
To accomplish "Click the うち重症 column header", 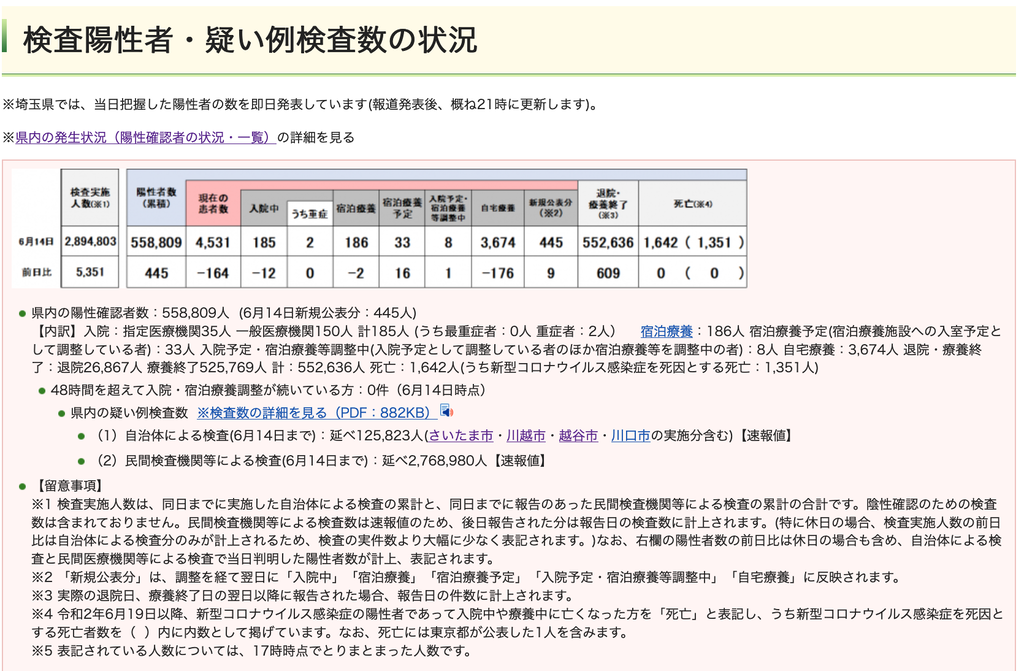I will tap(310, 214).
